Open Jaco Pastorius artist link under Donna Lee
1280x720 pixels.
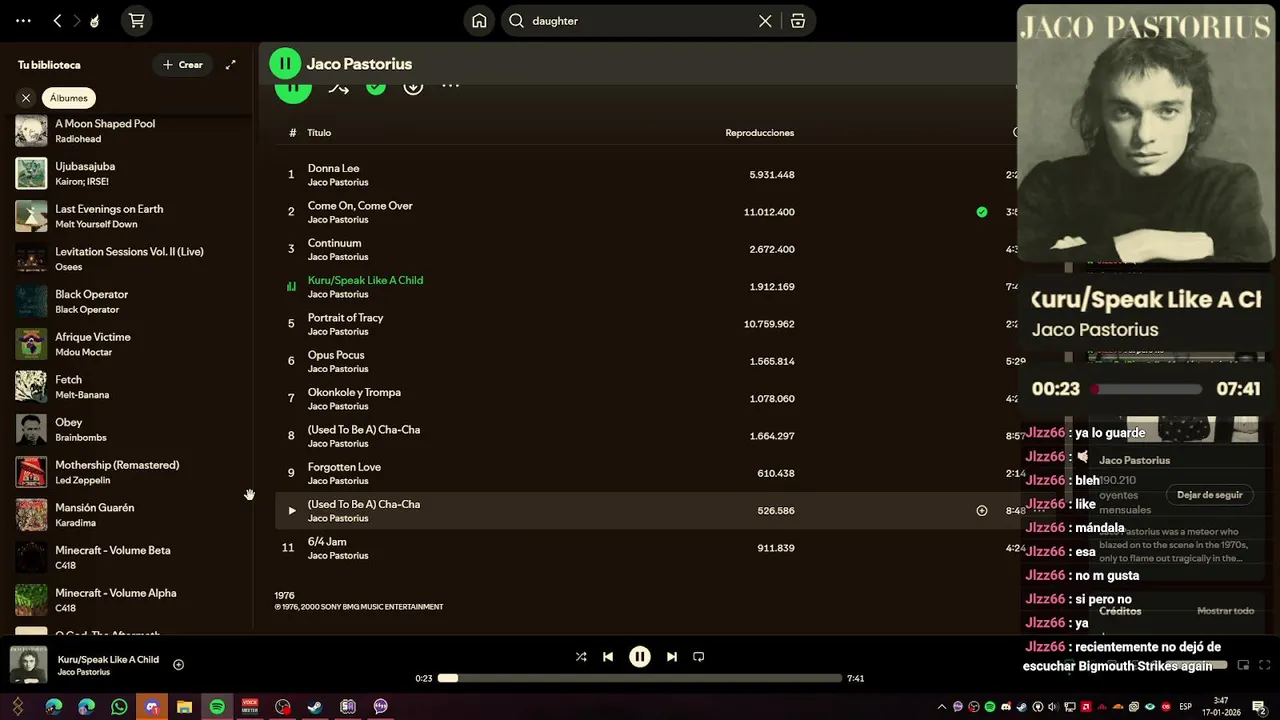(x=338, y=183)
